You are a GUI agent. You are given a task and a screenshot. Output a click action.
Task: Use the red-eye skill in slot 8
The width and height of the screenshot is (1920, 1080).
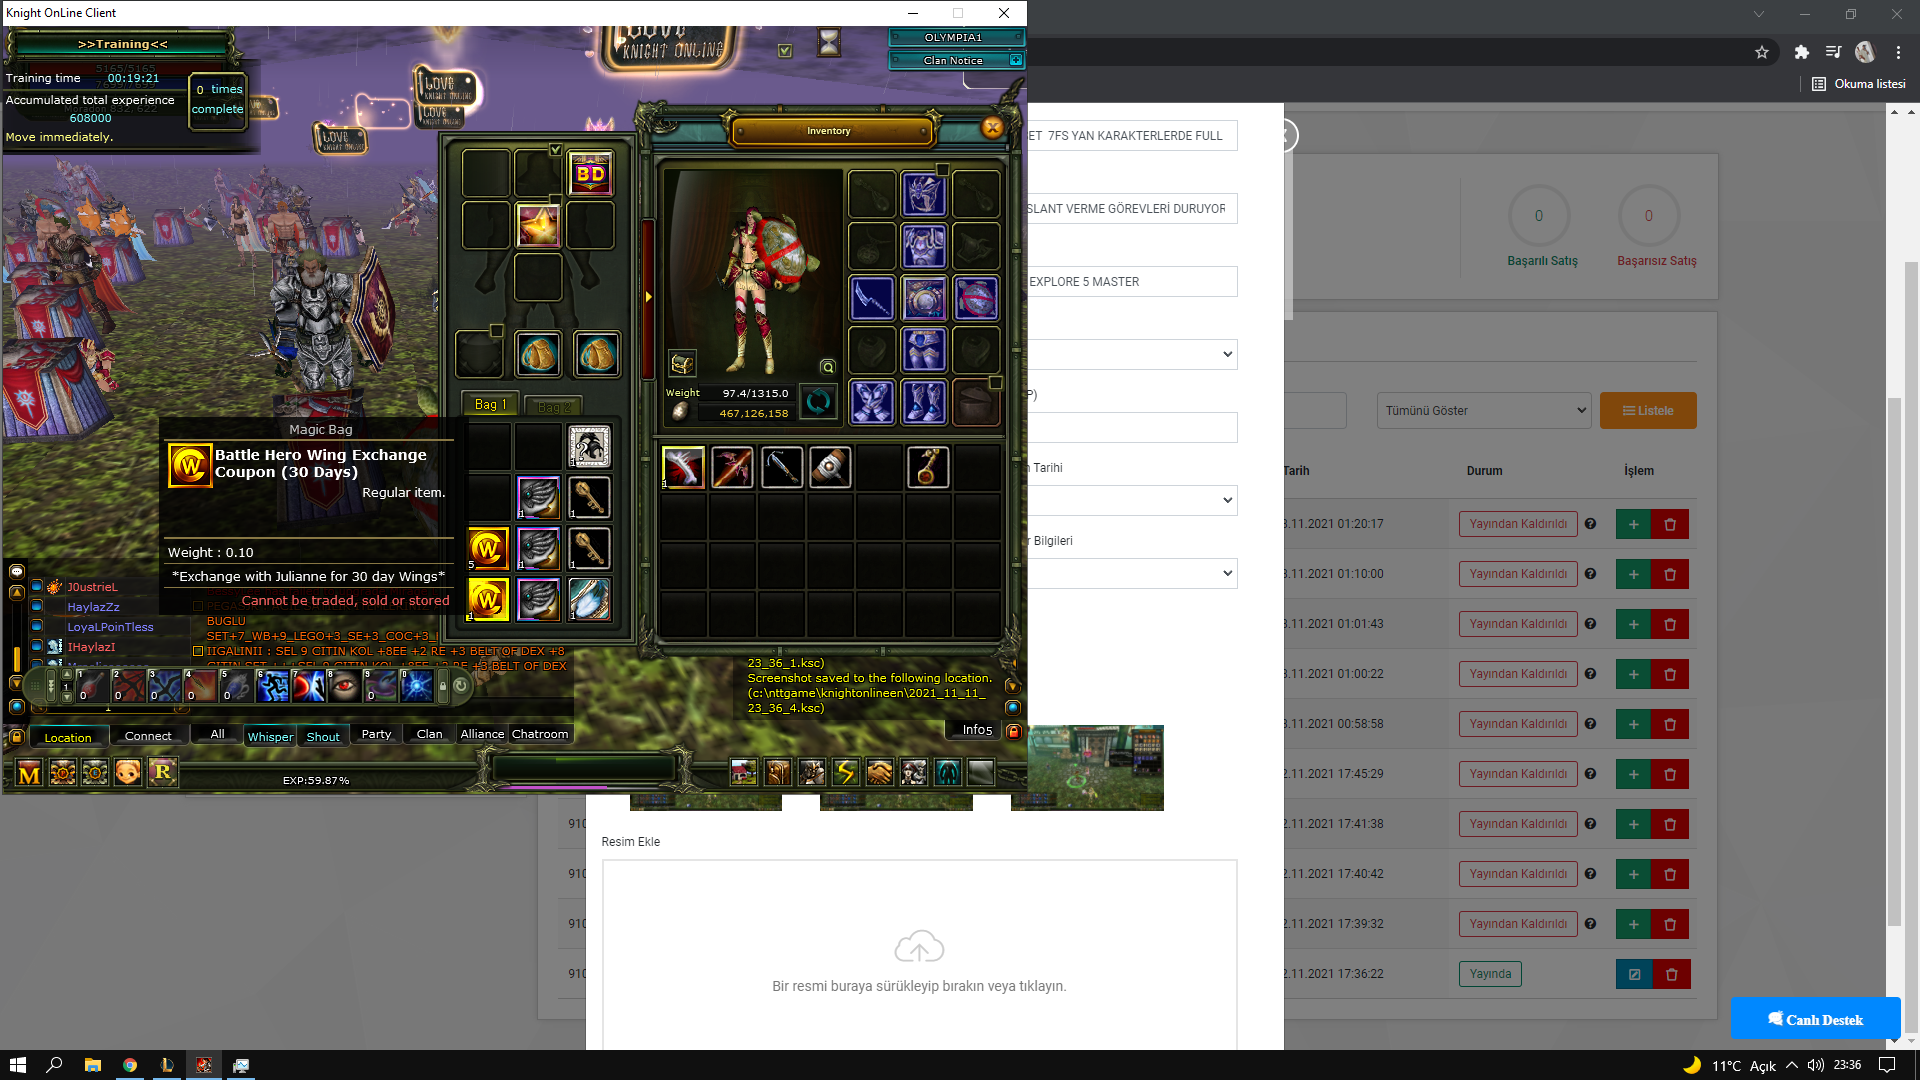[345, 685]
